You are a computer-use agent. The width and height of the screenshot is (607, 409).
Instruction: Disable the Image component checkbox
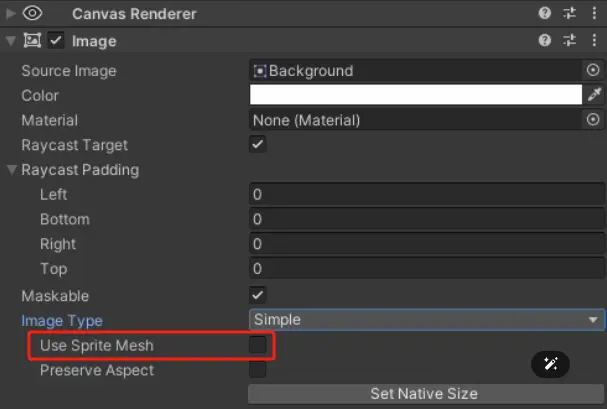(56, 40)
